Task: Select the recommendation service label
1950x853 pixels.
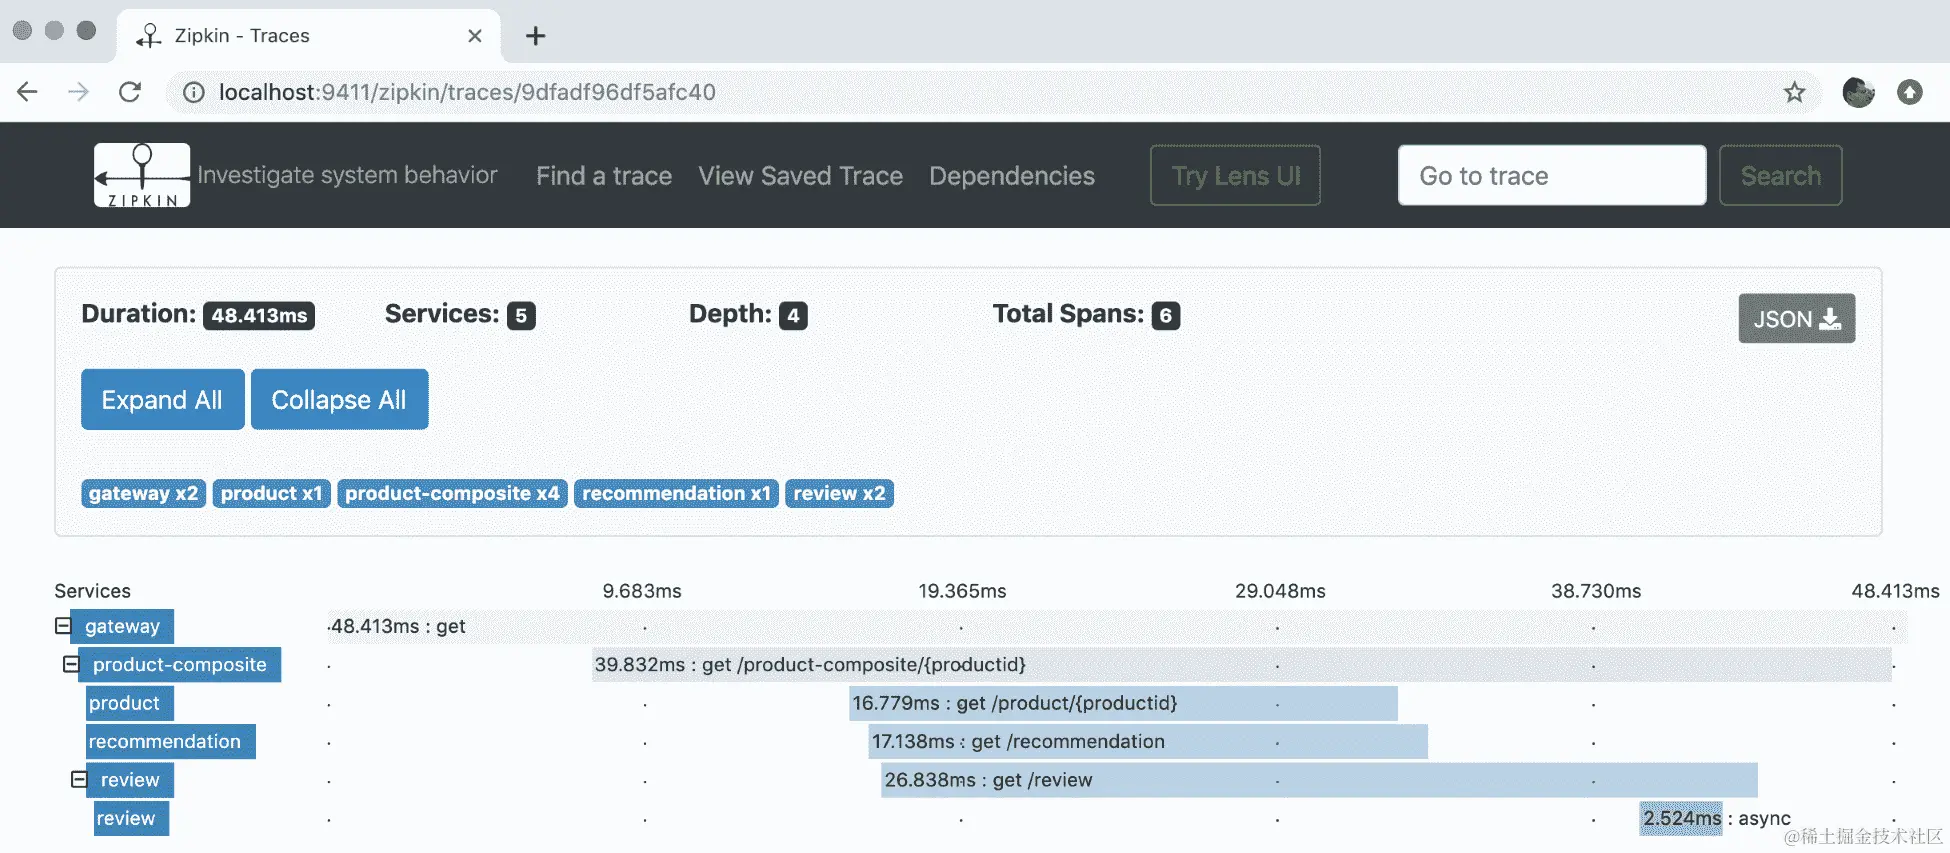Action: point(170,741)
